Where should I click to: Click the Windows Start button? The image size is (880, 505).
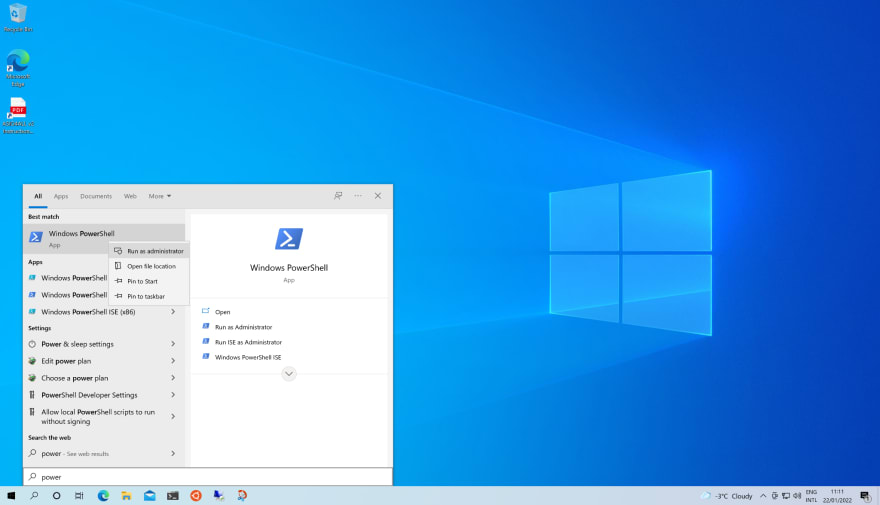pos(11,495)
